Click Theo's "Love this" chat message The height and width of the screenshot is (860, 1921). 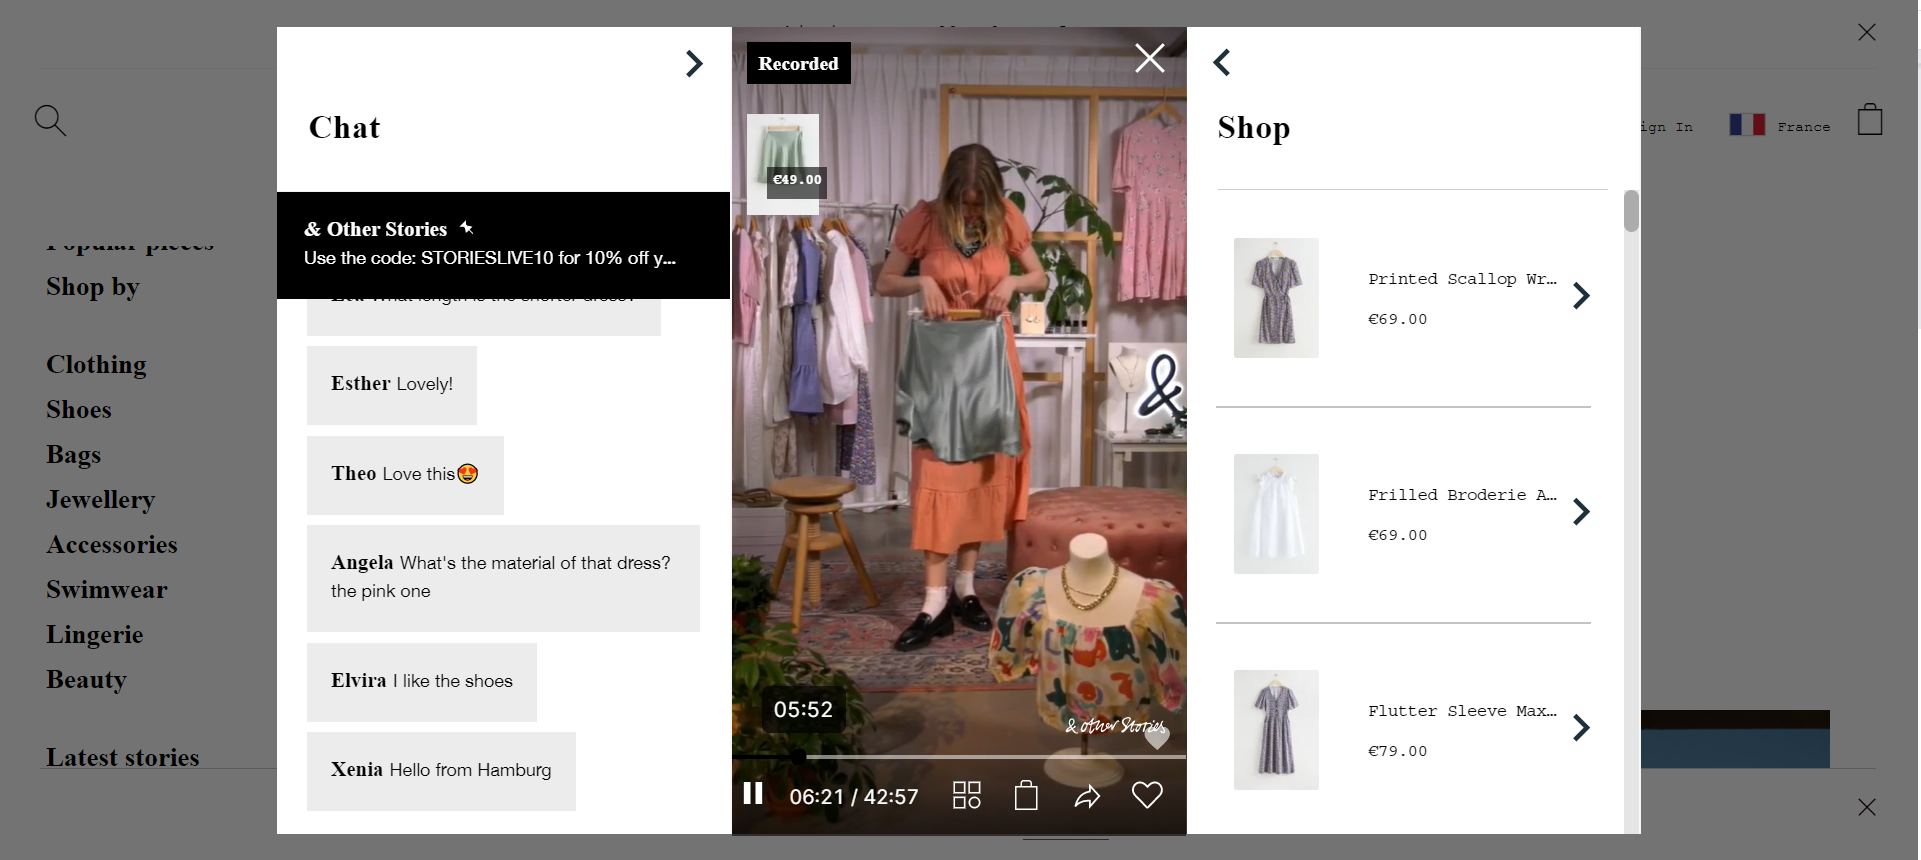(x=405, y=475)
